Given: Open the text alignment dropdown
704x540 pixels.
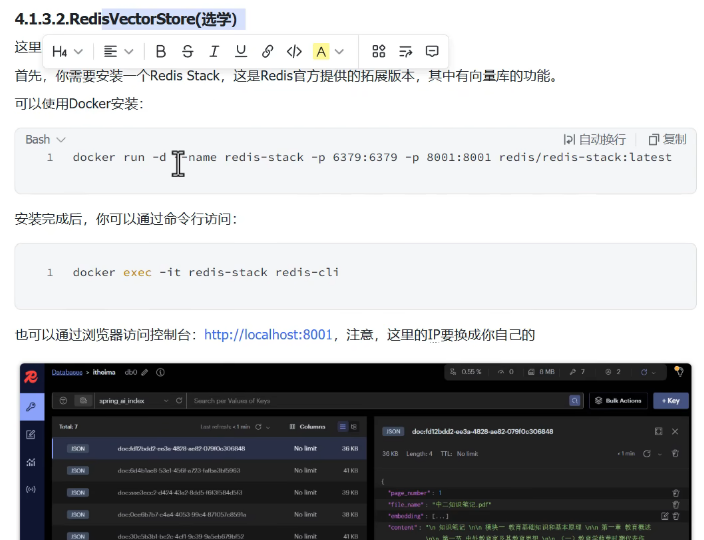Looking at the screenshot, I should [119, 52].
